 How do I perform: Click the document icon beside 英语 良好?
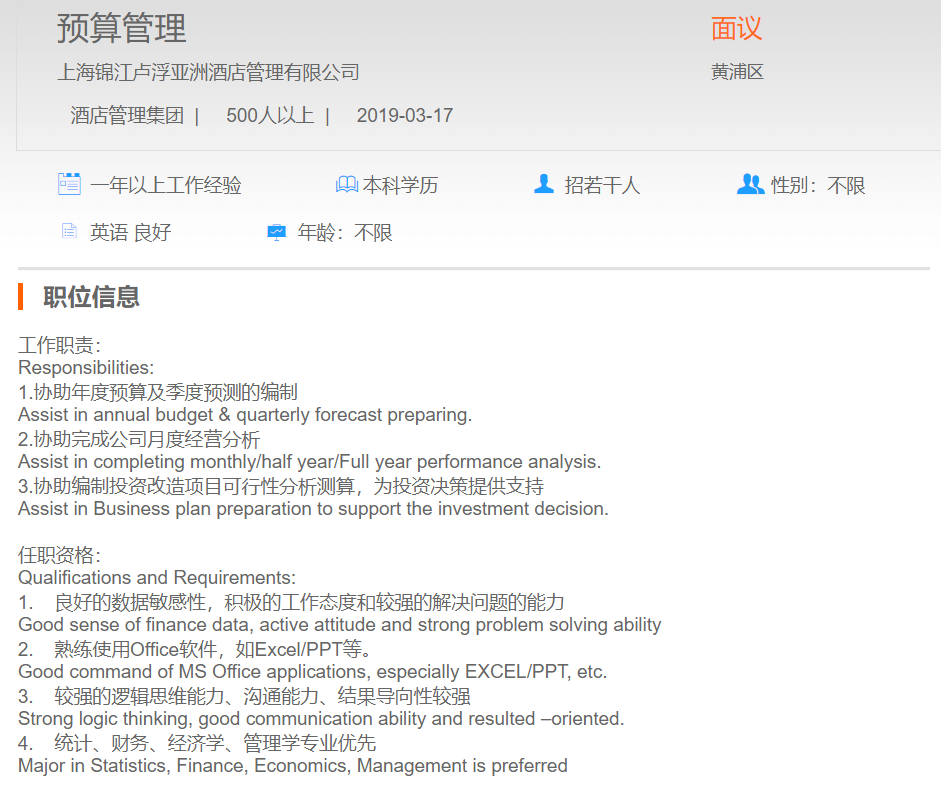point(69,232)
